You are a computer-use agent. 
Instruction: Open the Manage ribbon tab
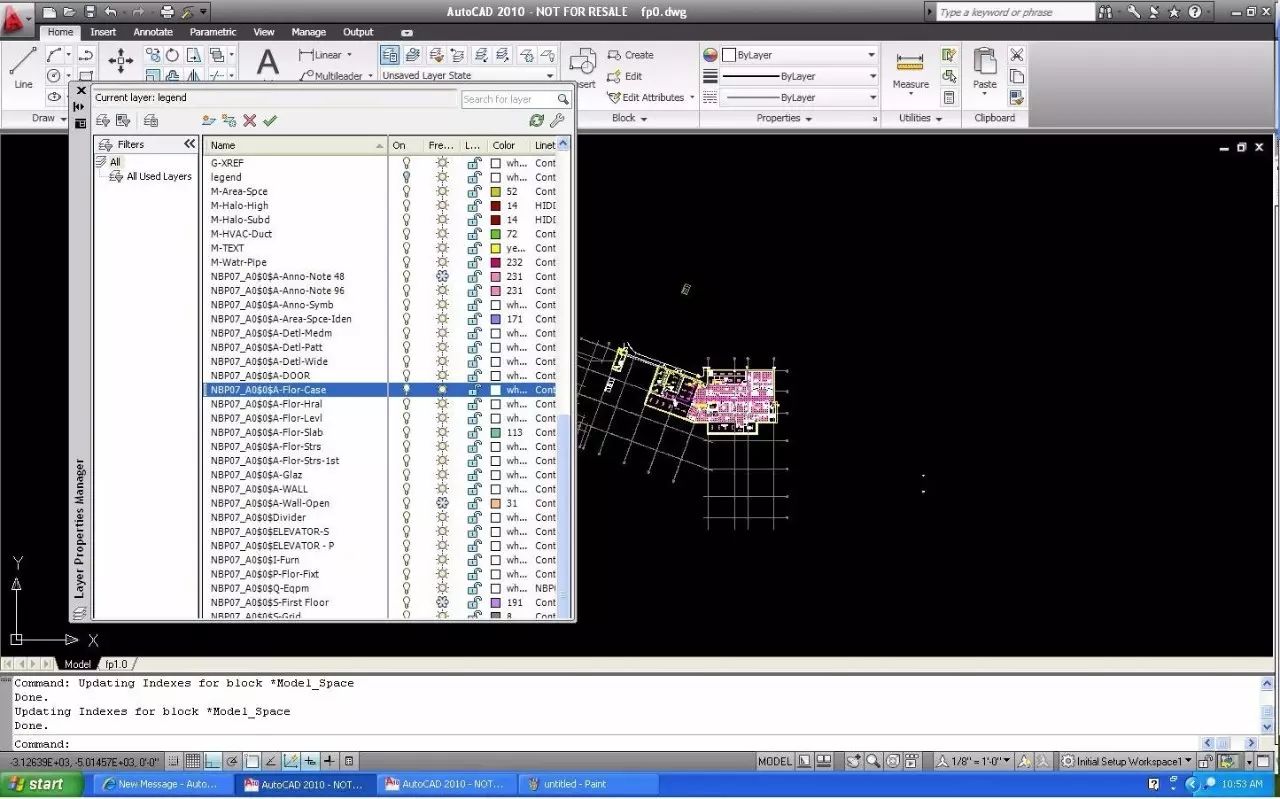click(309, 32)
